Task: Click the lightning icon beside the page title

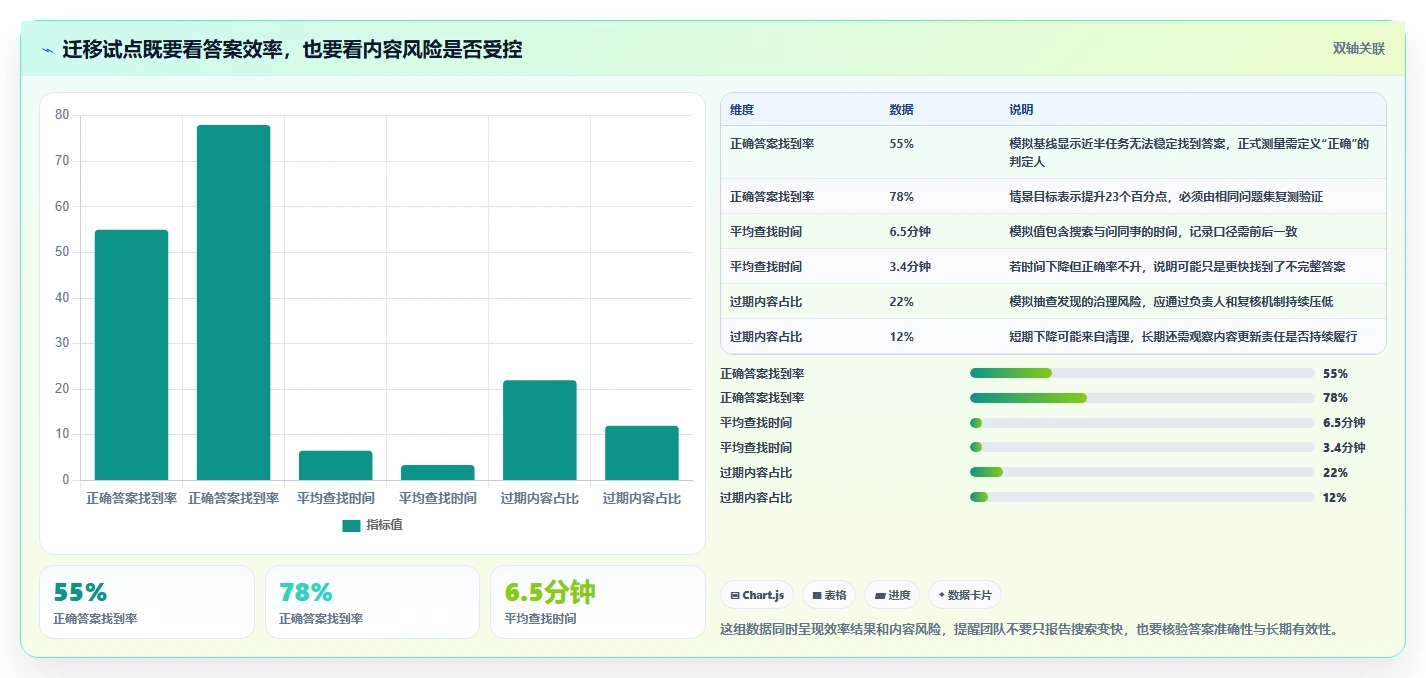Action: tap(47, 50)
